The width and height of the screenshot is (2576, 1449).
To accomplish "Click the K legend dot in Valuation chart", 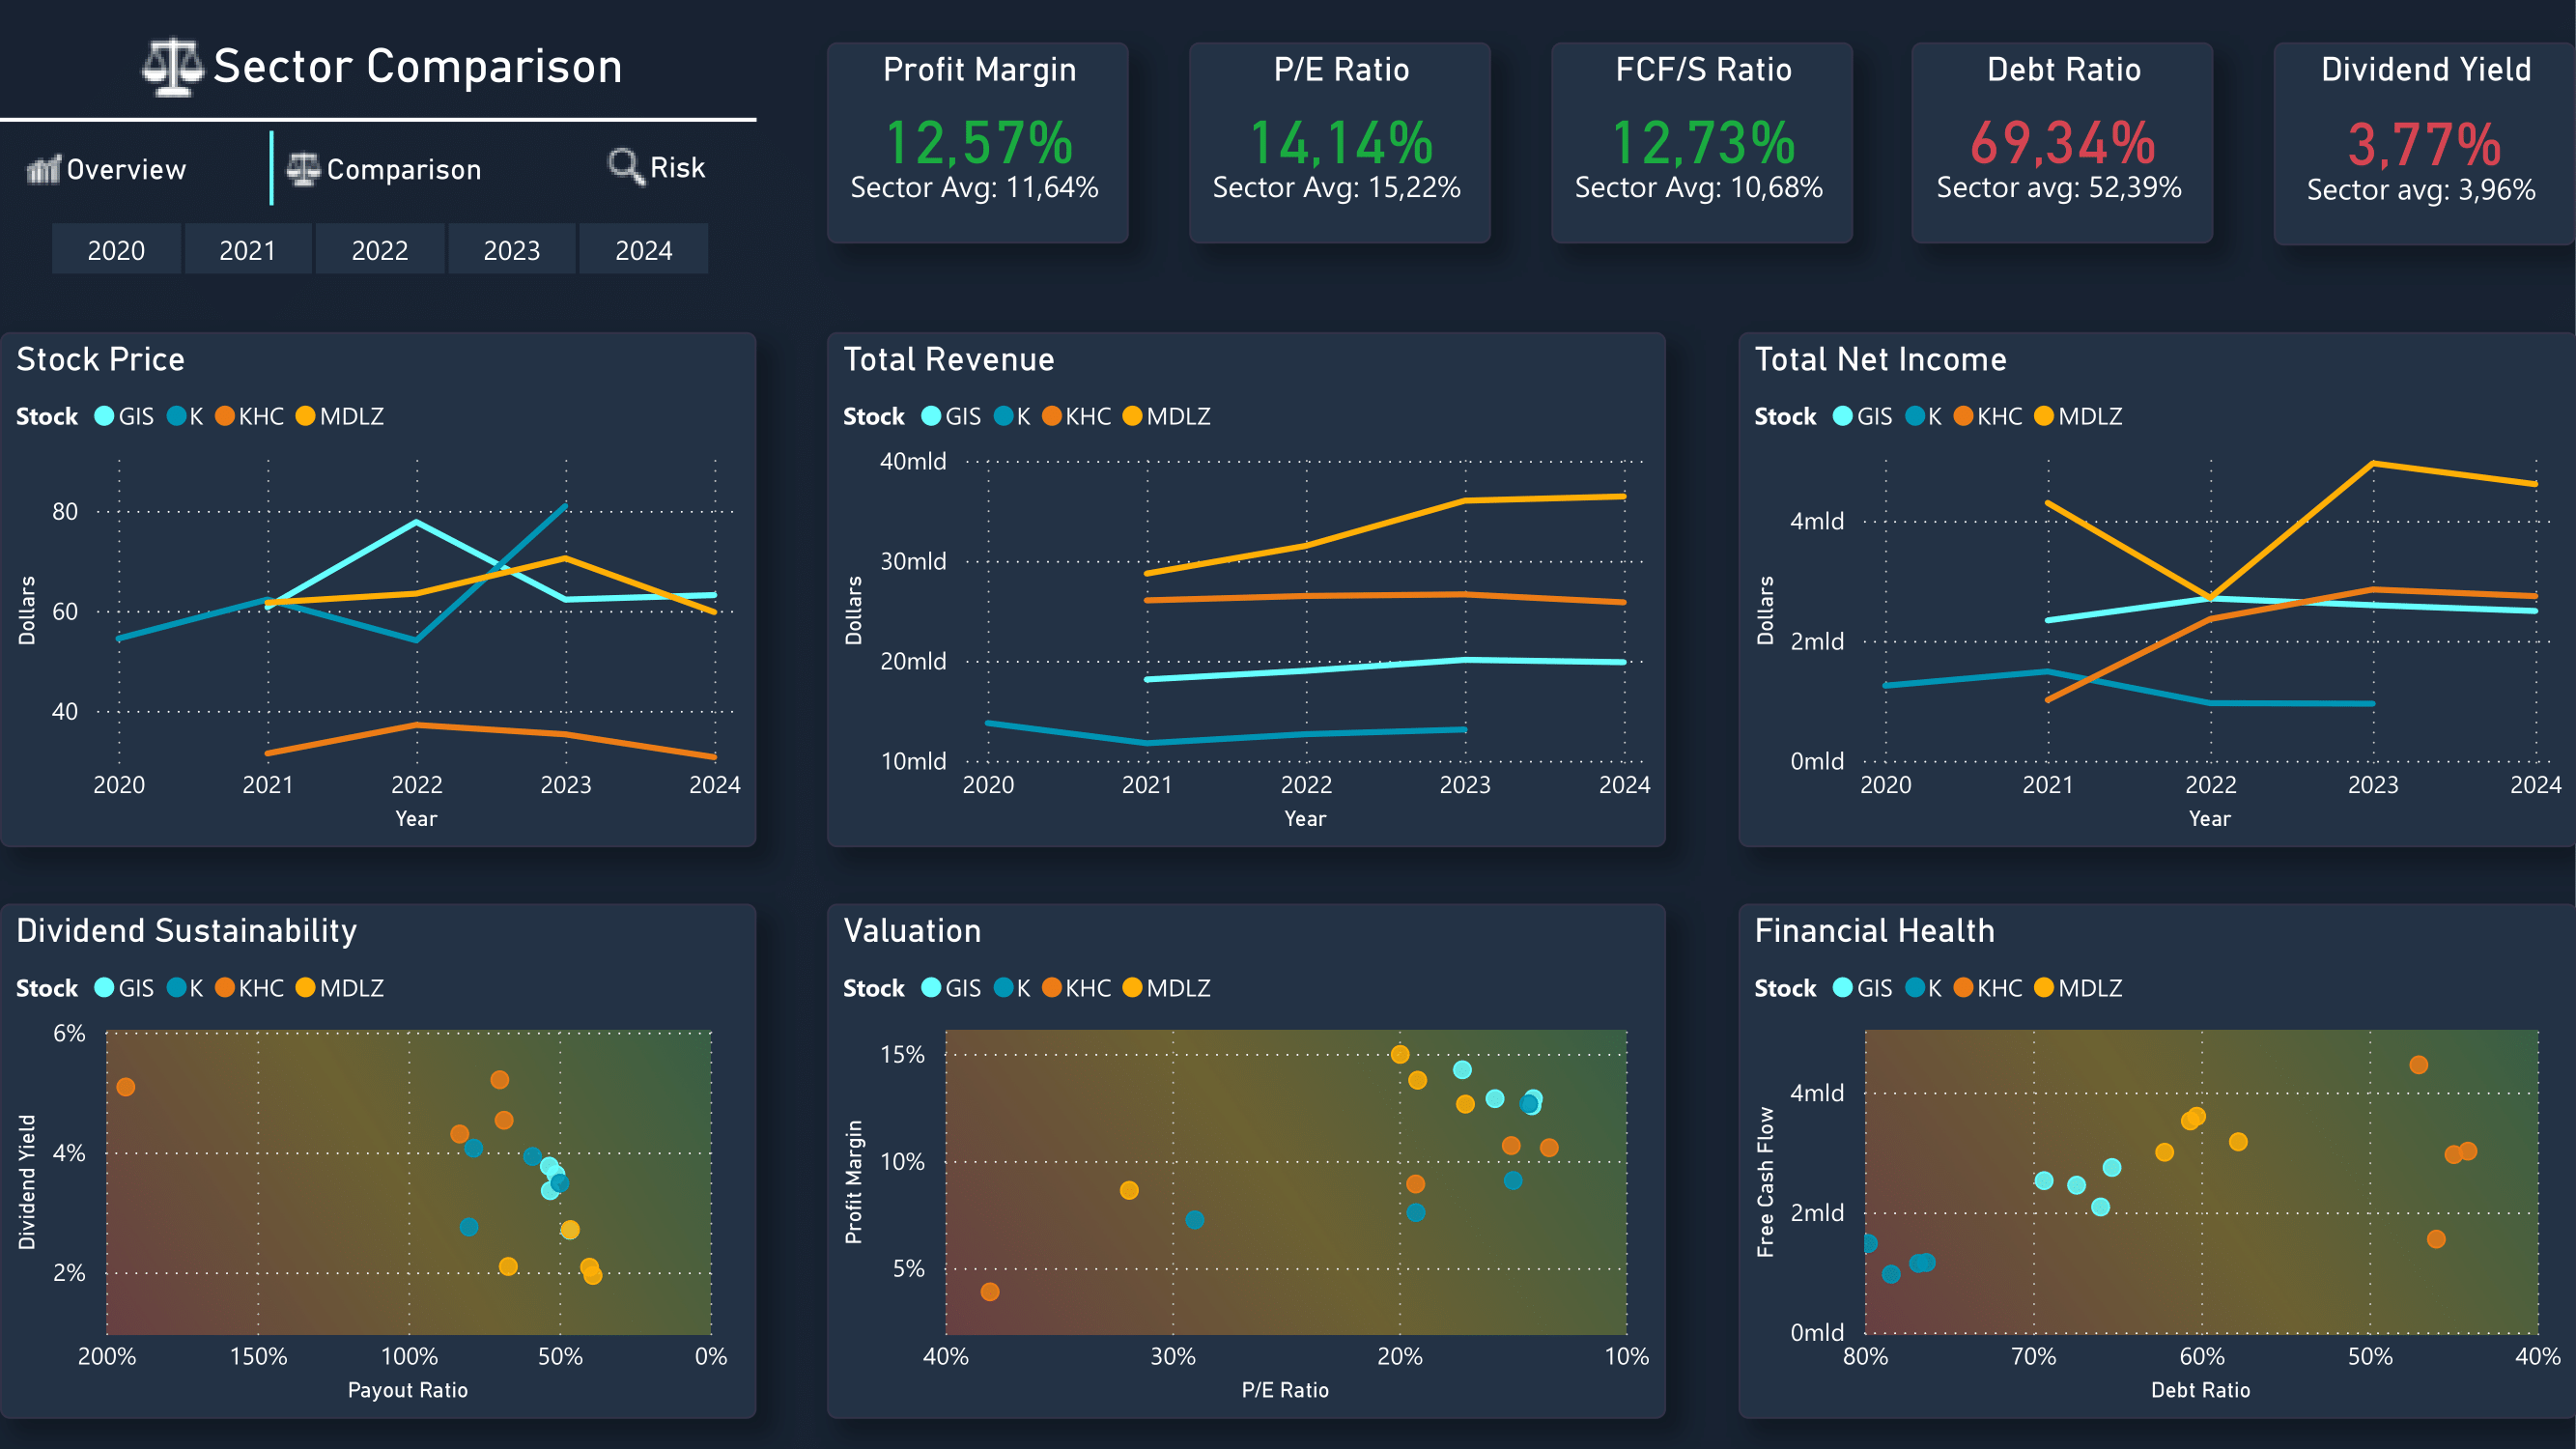I will (1003, 988).
